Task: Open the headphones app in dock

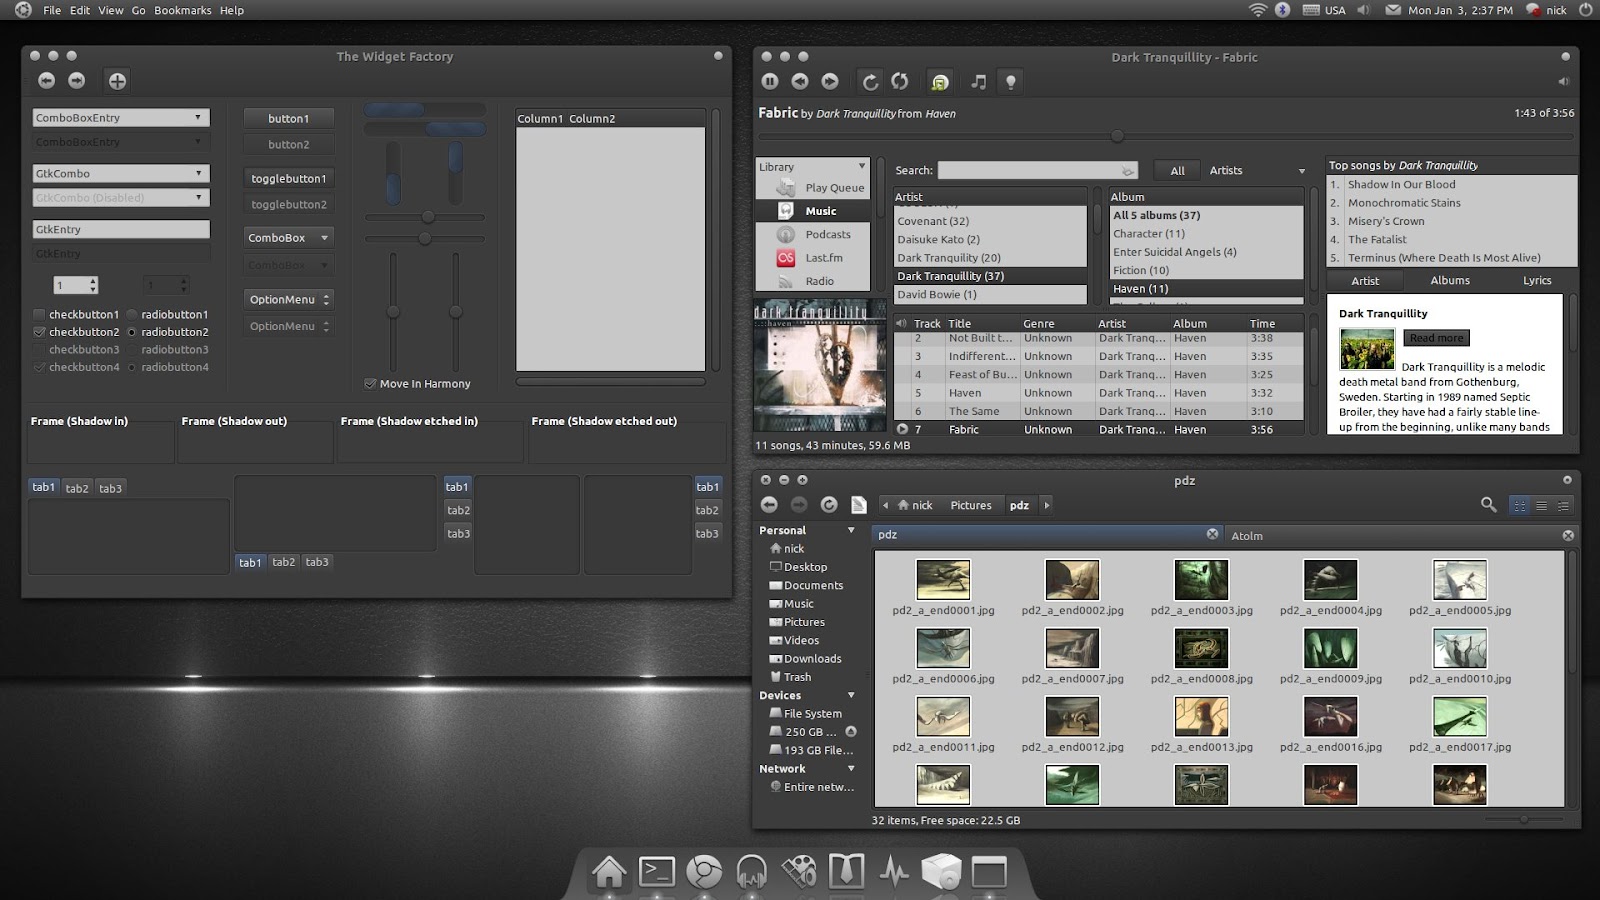Action: 751,873
